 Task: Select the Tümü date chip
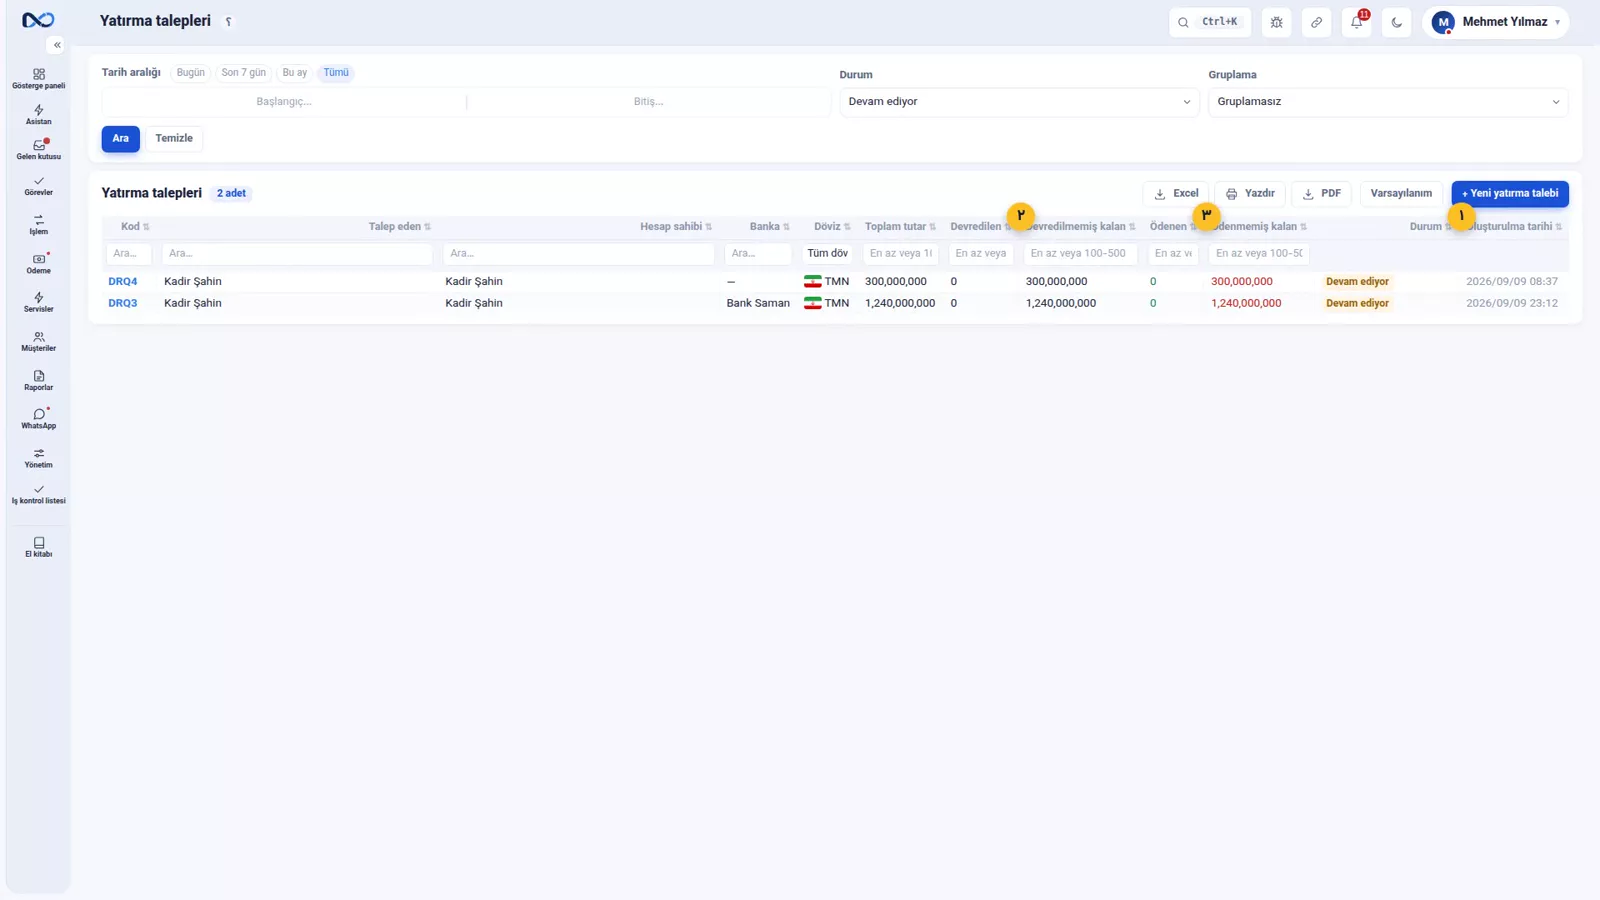coord(336,73)
